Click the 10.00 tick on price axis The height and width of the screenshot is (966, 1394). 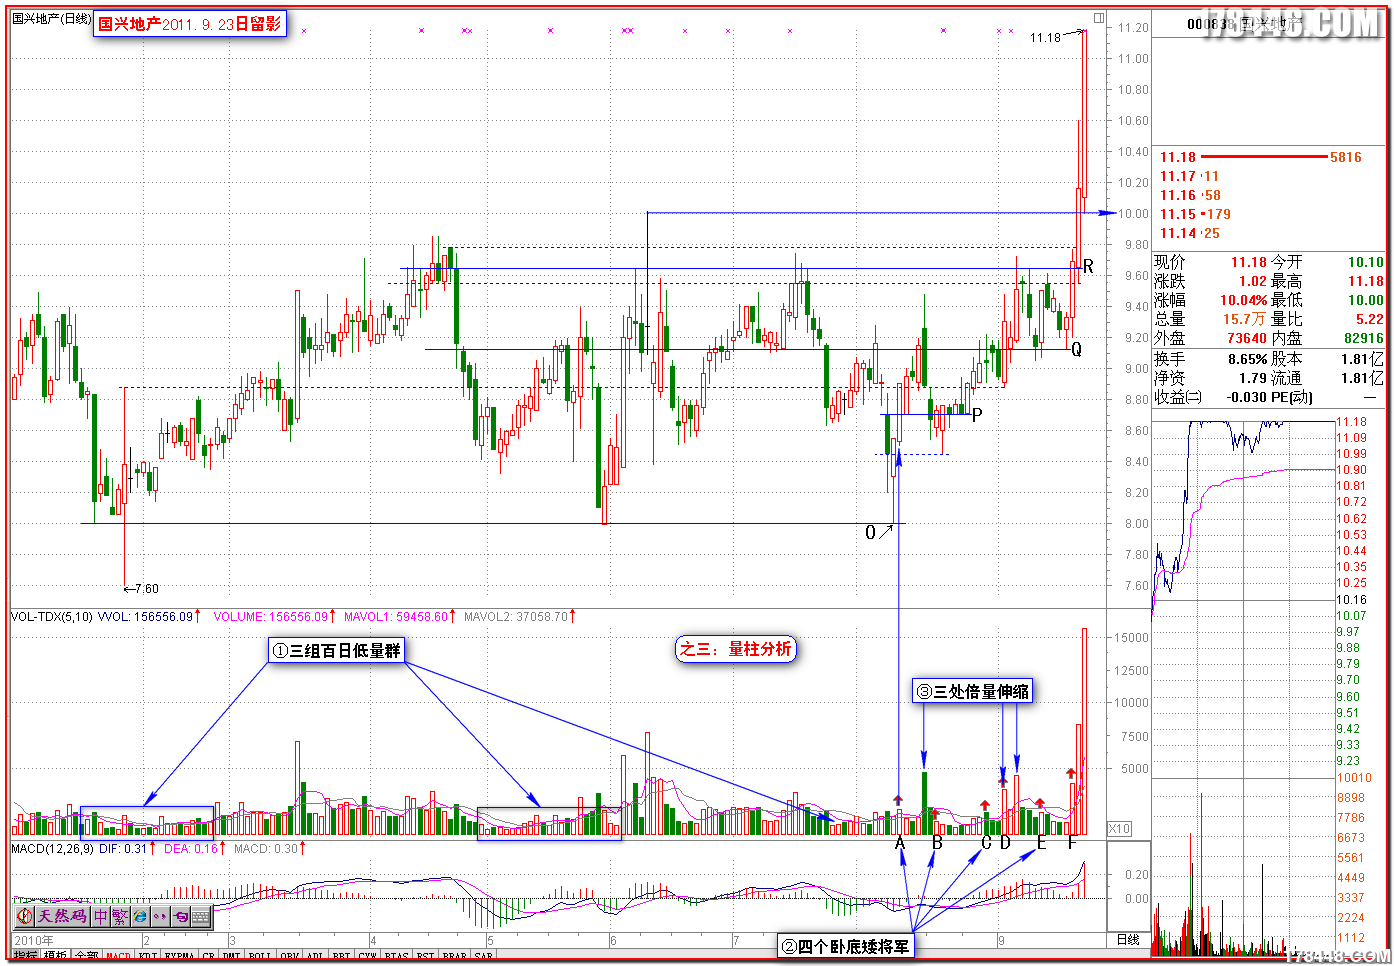pos(1134,213)
